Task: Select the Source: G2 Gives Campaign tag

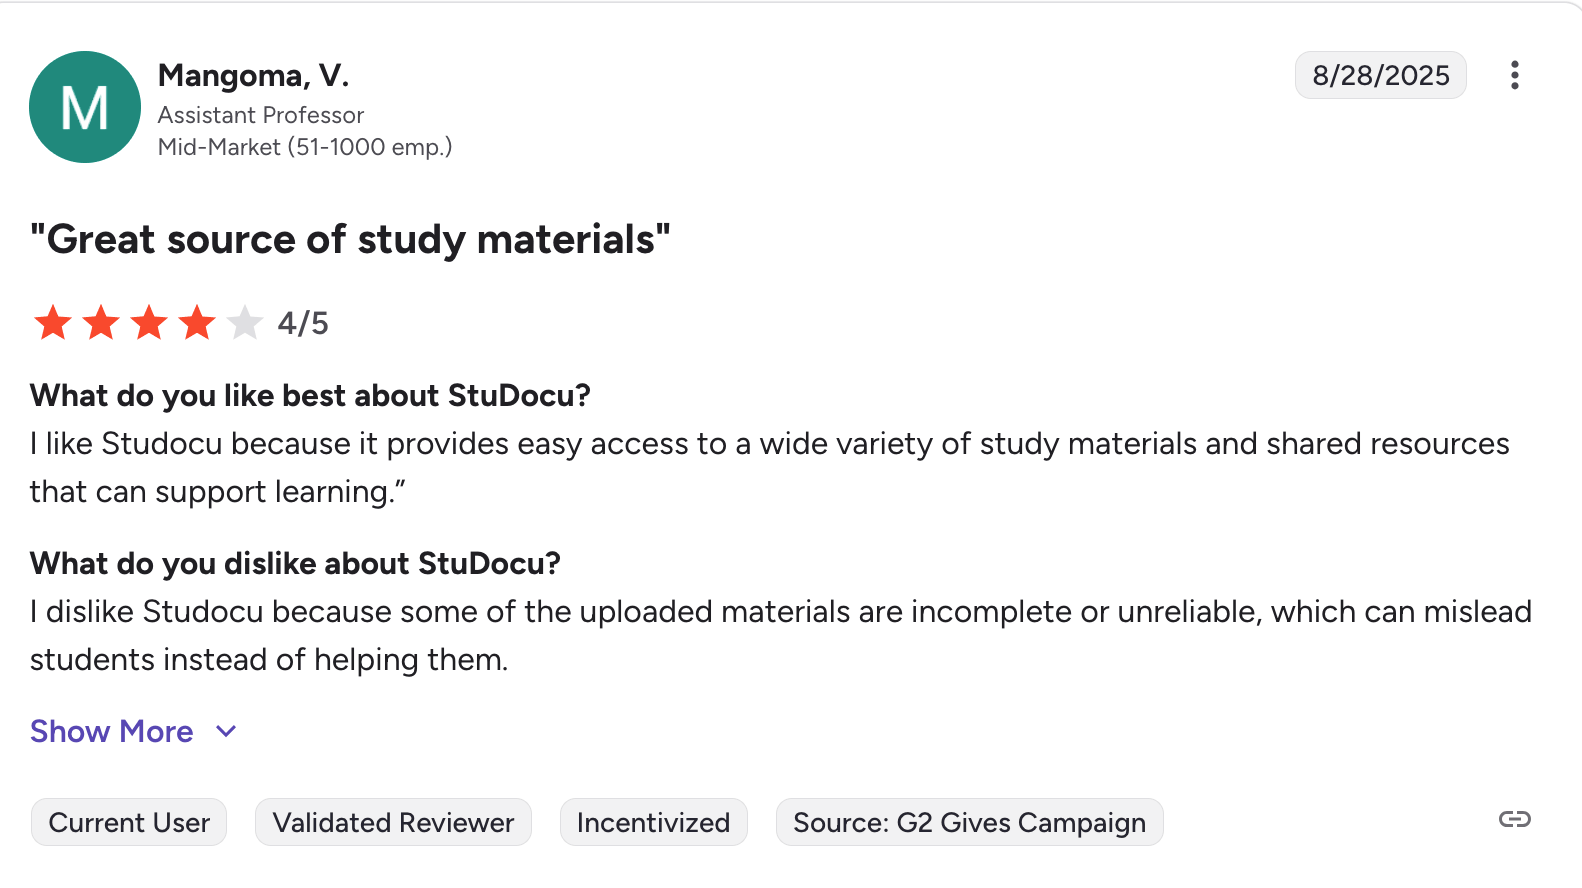Action: [969, 822]
